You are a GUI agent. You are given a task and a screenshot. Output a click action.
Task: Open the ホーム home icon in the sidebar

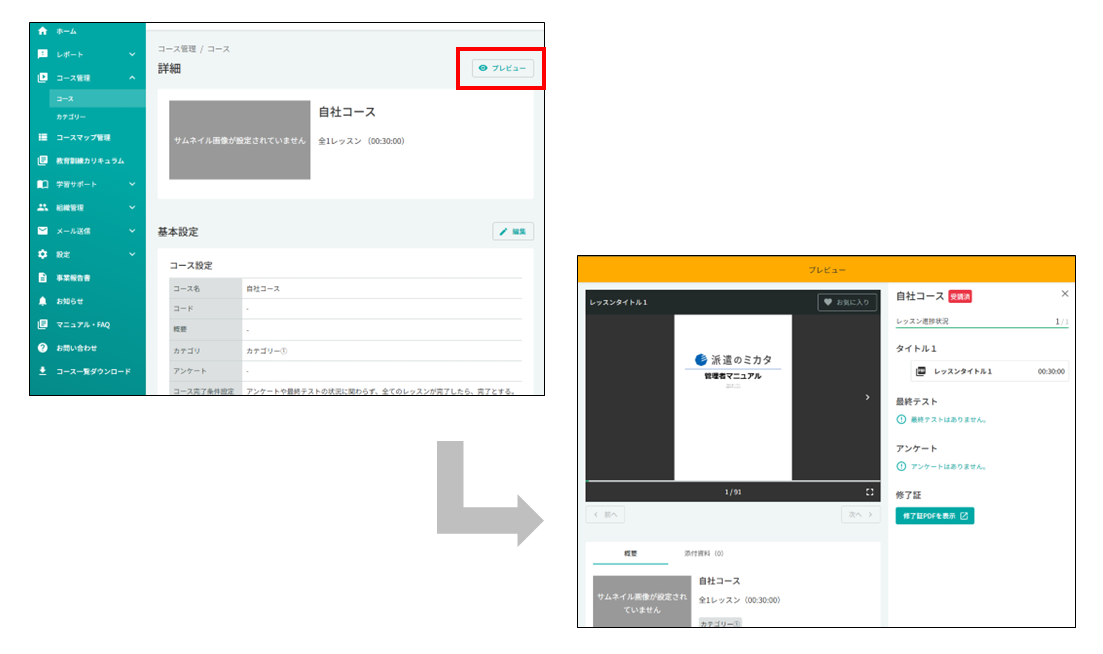pyautogui.click(x=42, y=31)
